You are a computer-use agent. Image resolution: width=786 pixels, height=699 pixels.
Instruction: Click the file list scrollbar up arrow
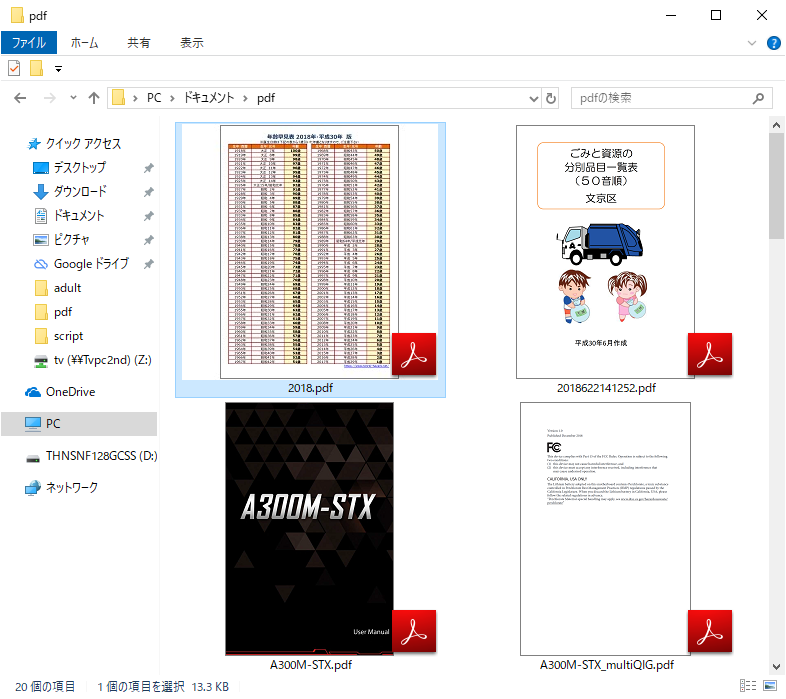(776, 125)
